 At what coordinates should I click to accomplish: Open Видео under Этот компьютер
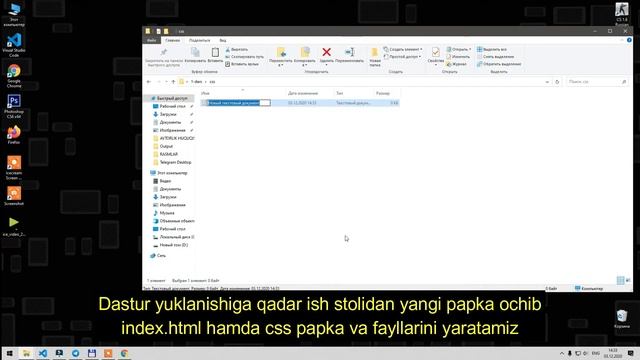pos(162,181)
